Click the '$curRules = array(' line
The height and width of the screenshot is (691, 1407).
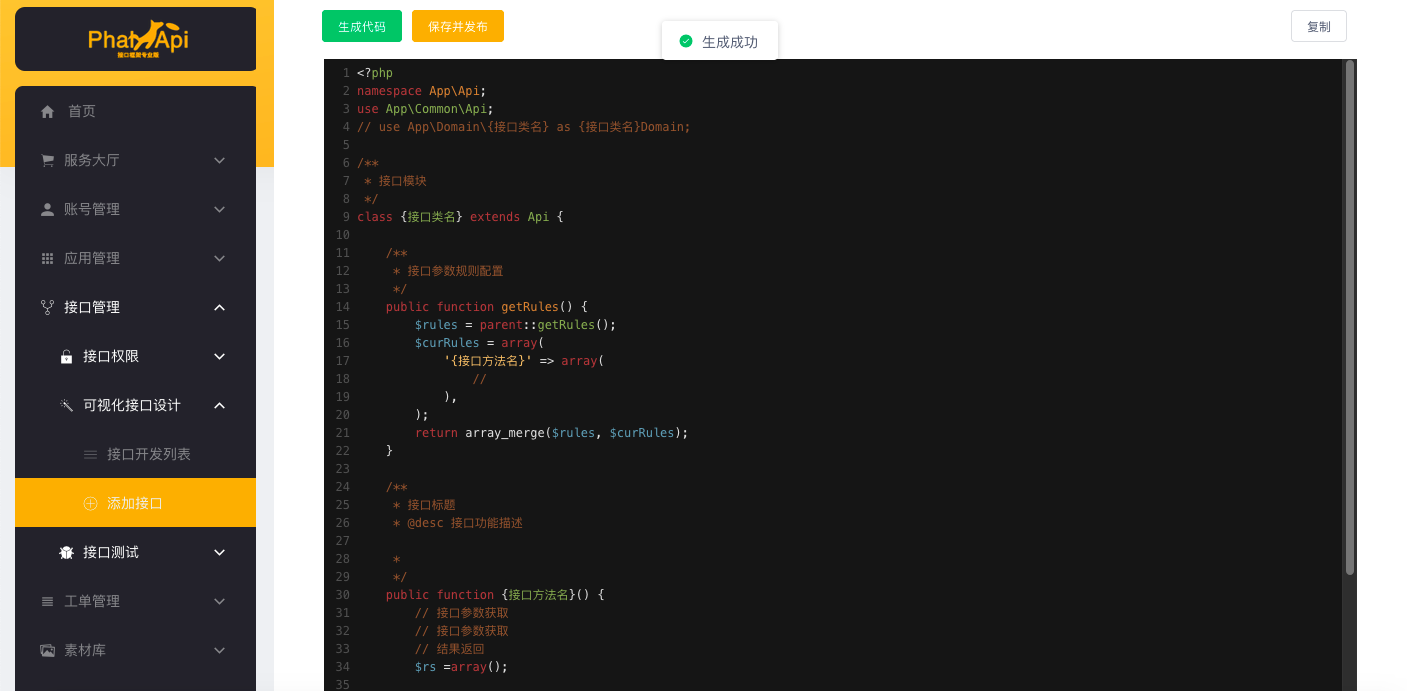click(479, 343)
